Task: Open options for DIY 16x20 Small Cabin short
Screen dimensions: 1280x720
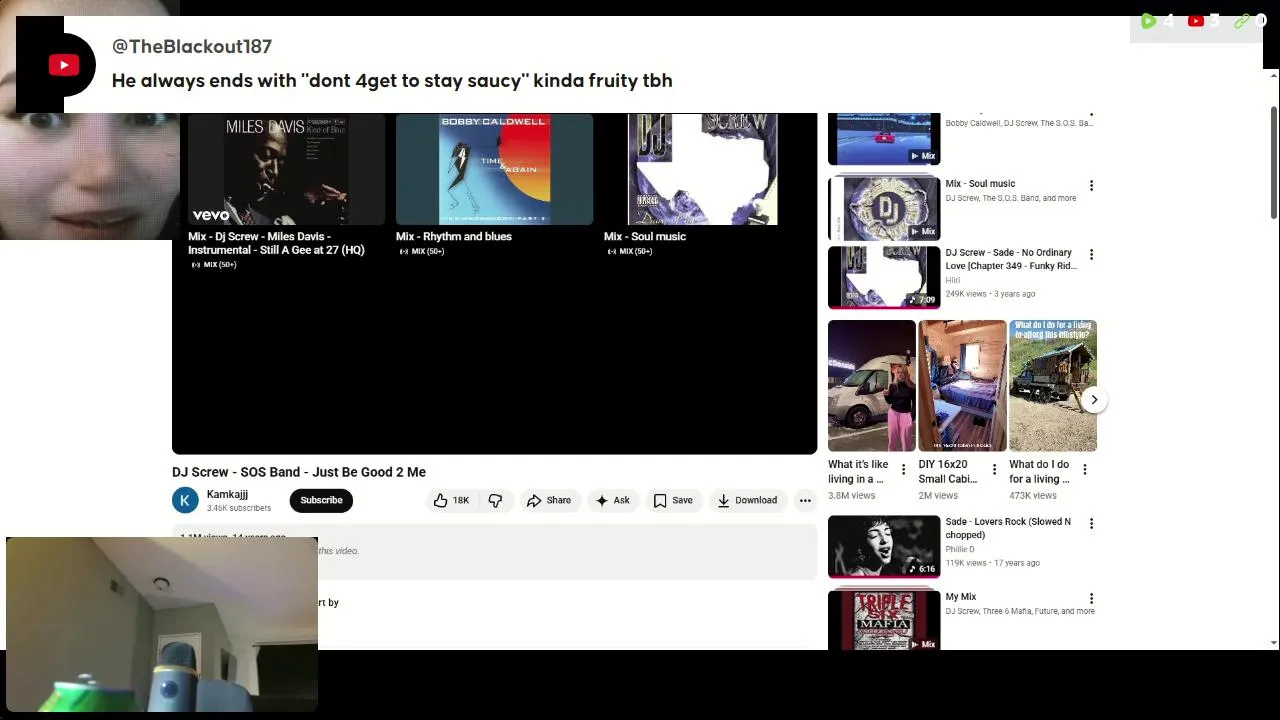Action: point(994,469)
